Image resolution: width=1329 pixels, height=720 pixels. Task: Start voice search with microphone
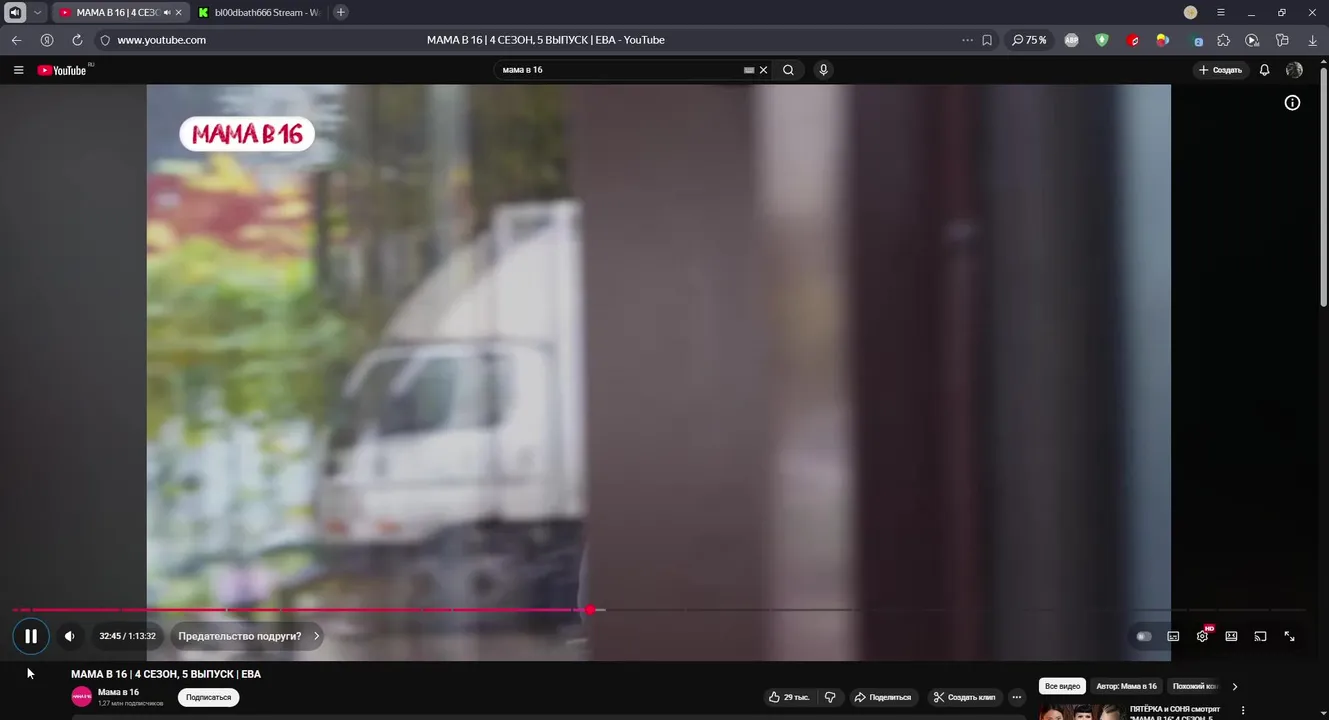pyautogui.click(x=823, y=70)
